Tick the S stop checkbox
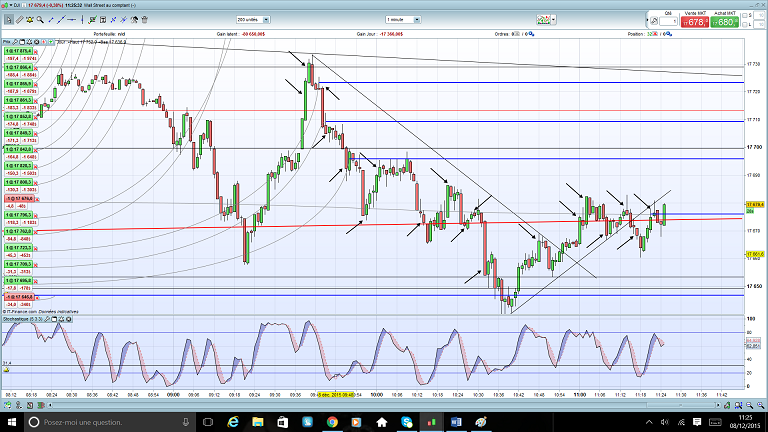The image size is (768, 432). pyautogui.click(x=744, y=16)
